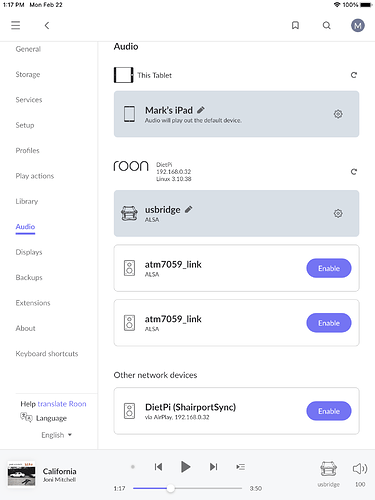Open the volume control speaker icon

360,469
